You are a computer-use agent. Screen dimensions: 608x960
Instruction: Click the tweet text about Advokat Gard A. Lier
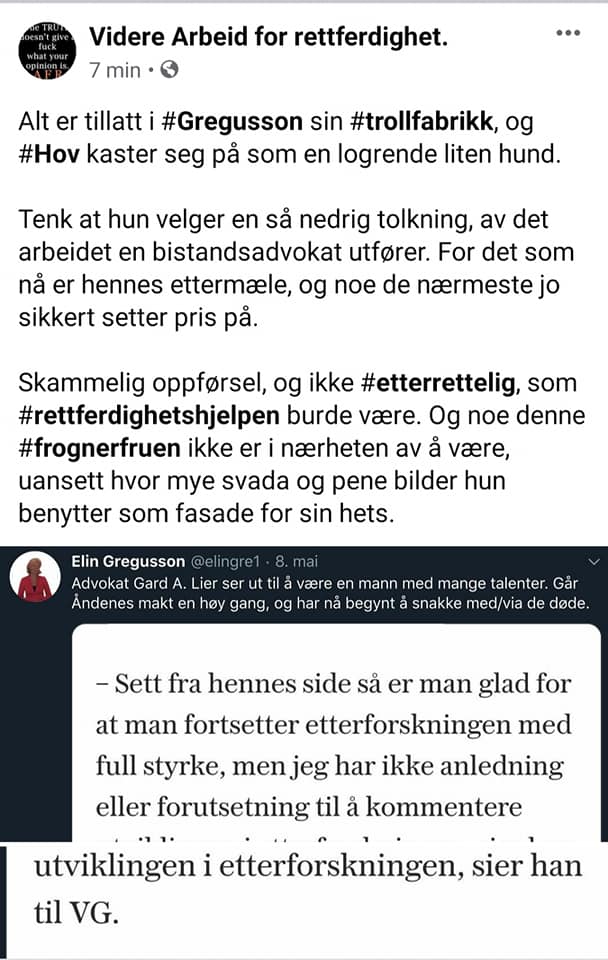click(x=331, y=593)
